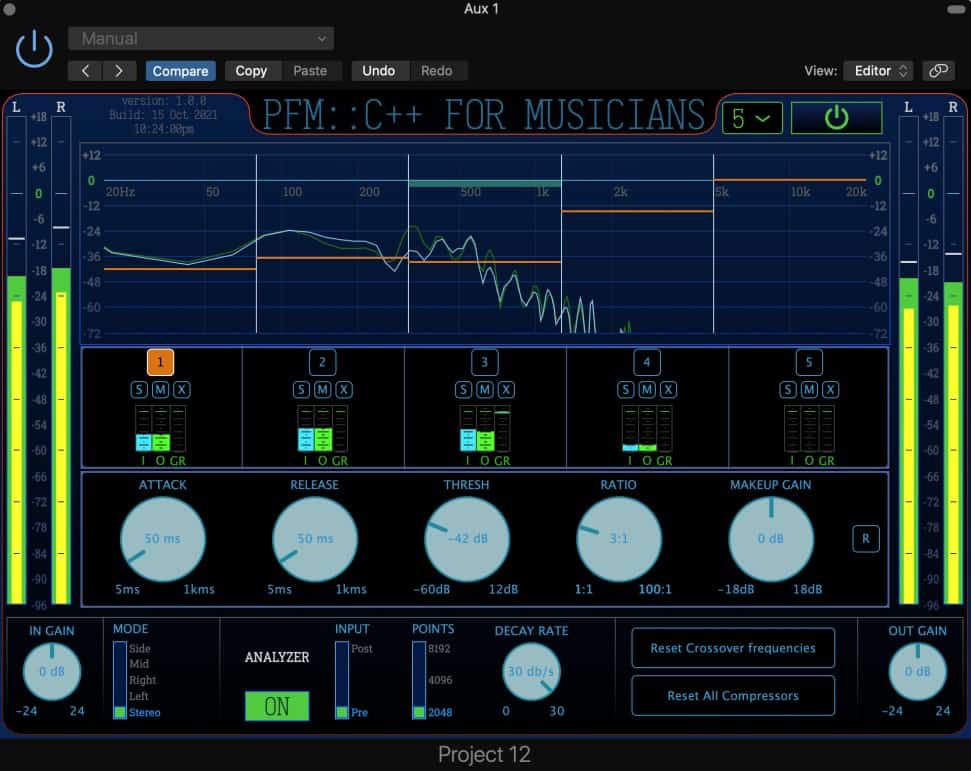Open the band count 5 dropdown

(751, 118)
